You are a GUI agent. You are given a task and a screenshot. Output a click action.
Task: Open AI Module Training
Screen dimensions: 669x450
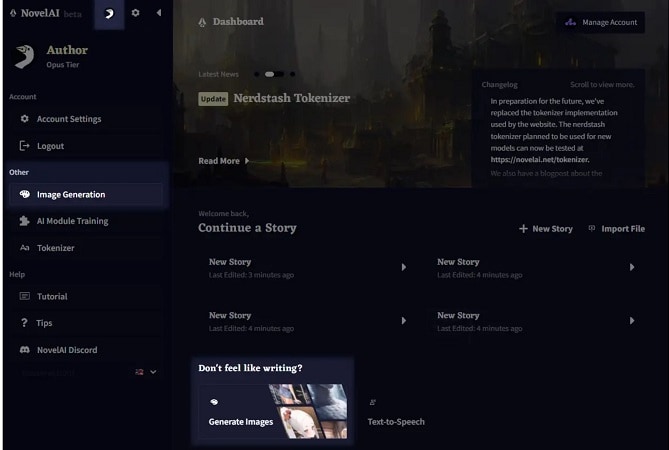pyautogui.click(x=85, y=221)
